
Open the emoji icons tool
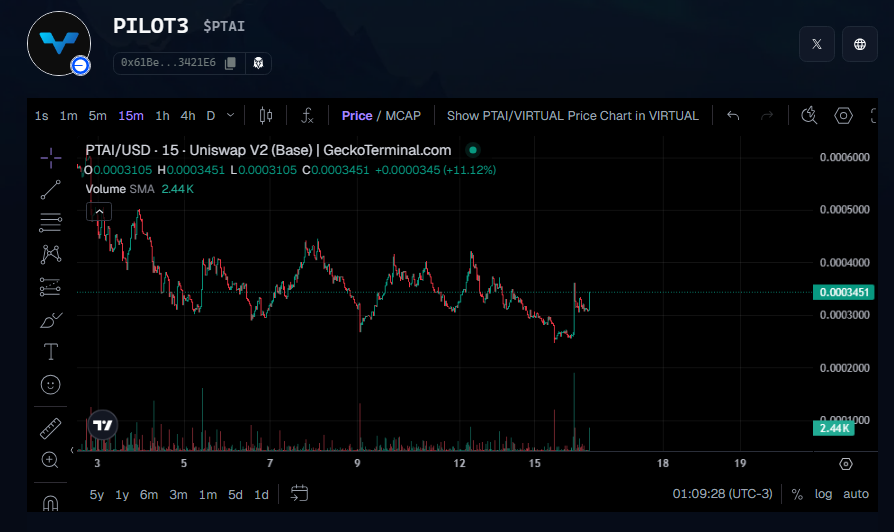(x=51, y=385)
